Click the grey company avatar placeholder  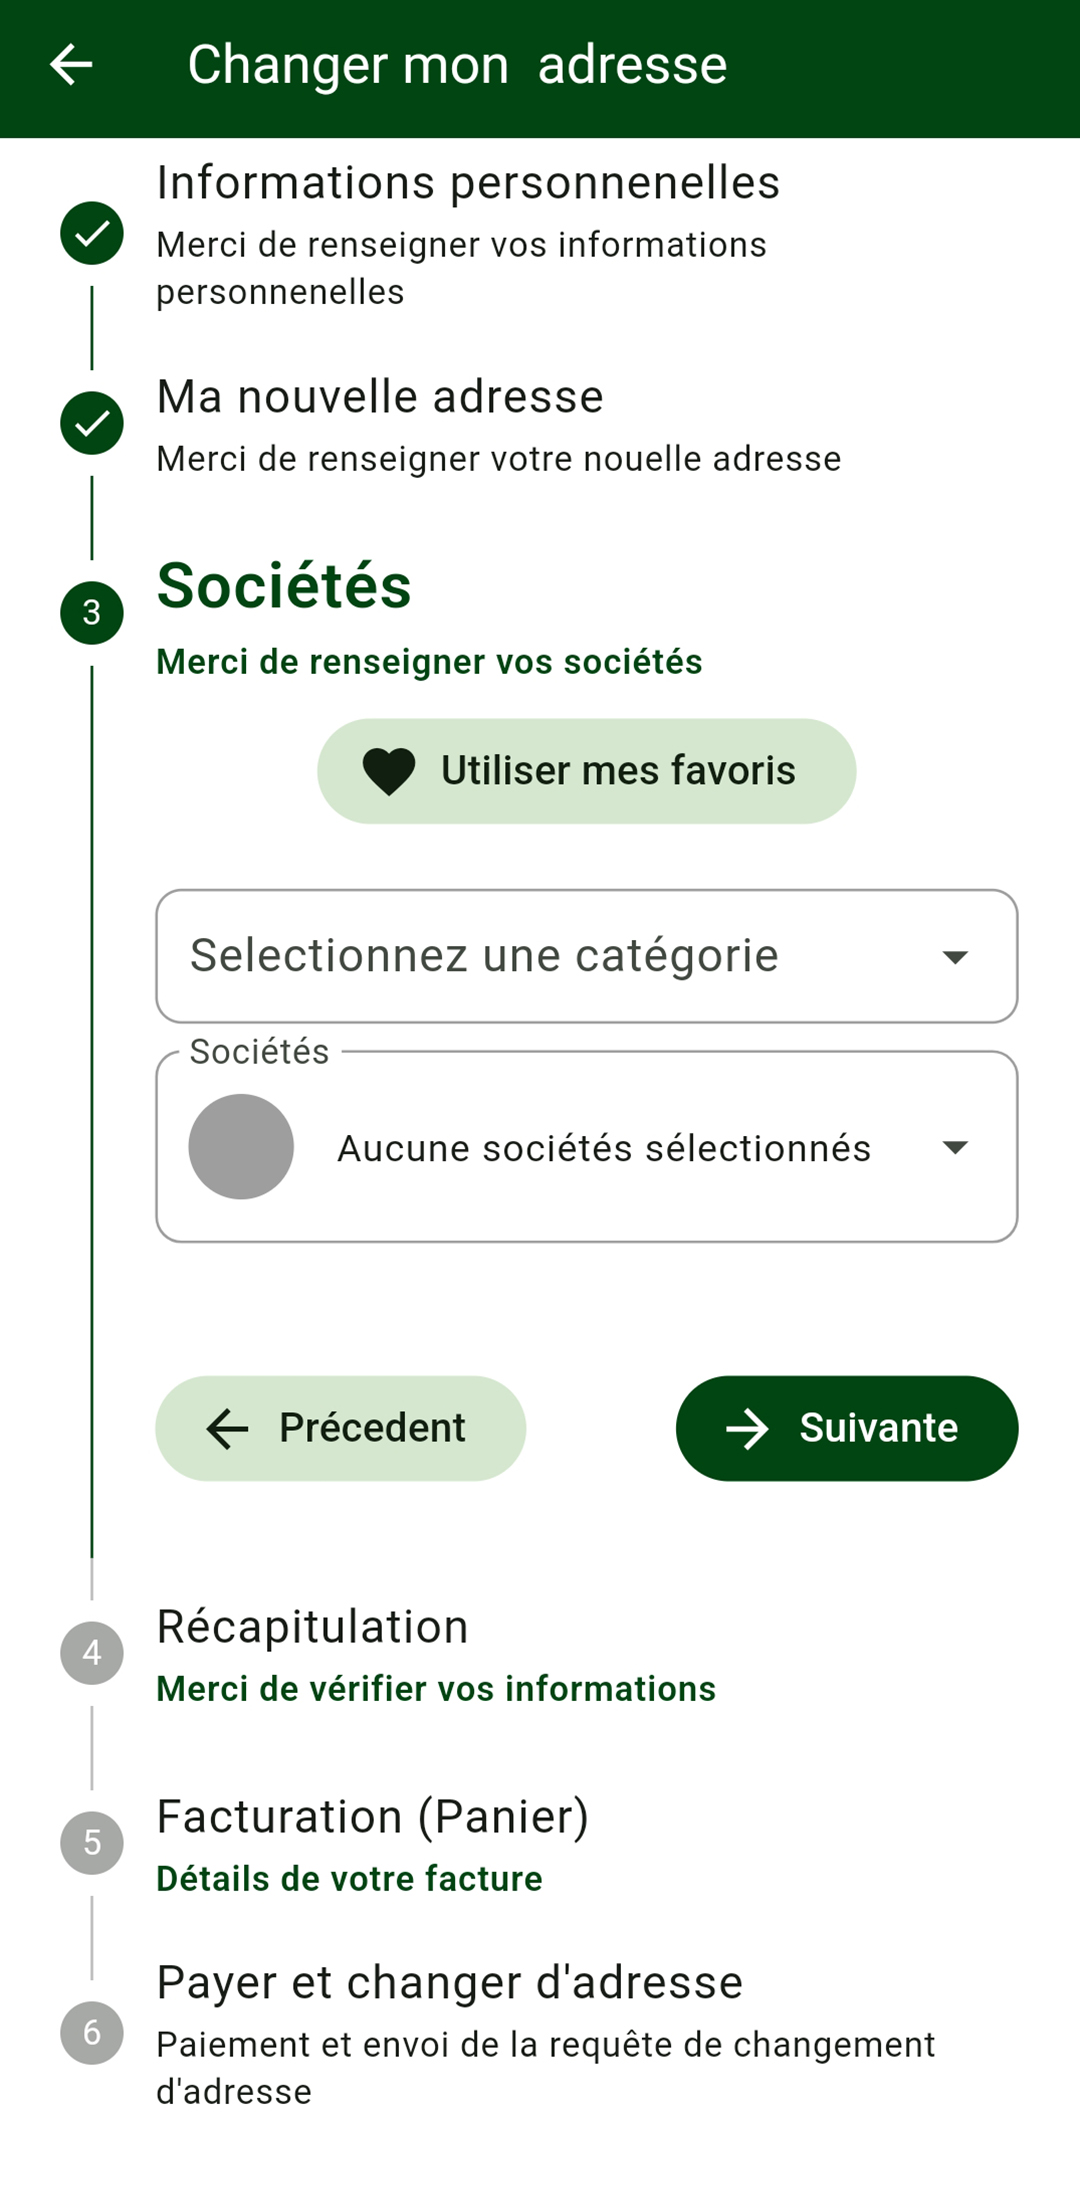(241, 1147)
